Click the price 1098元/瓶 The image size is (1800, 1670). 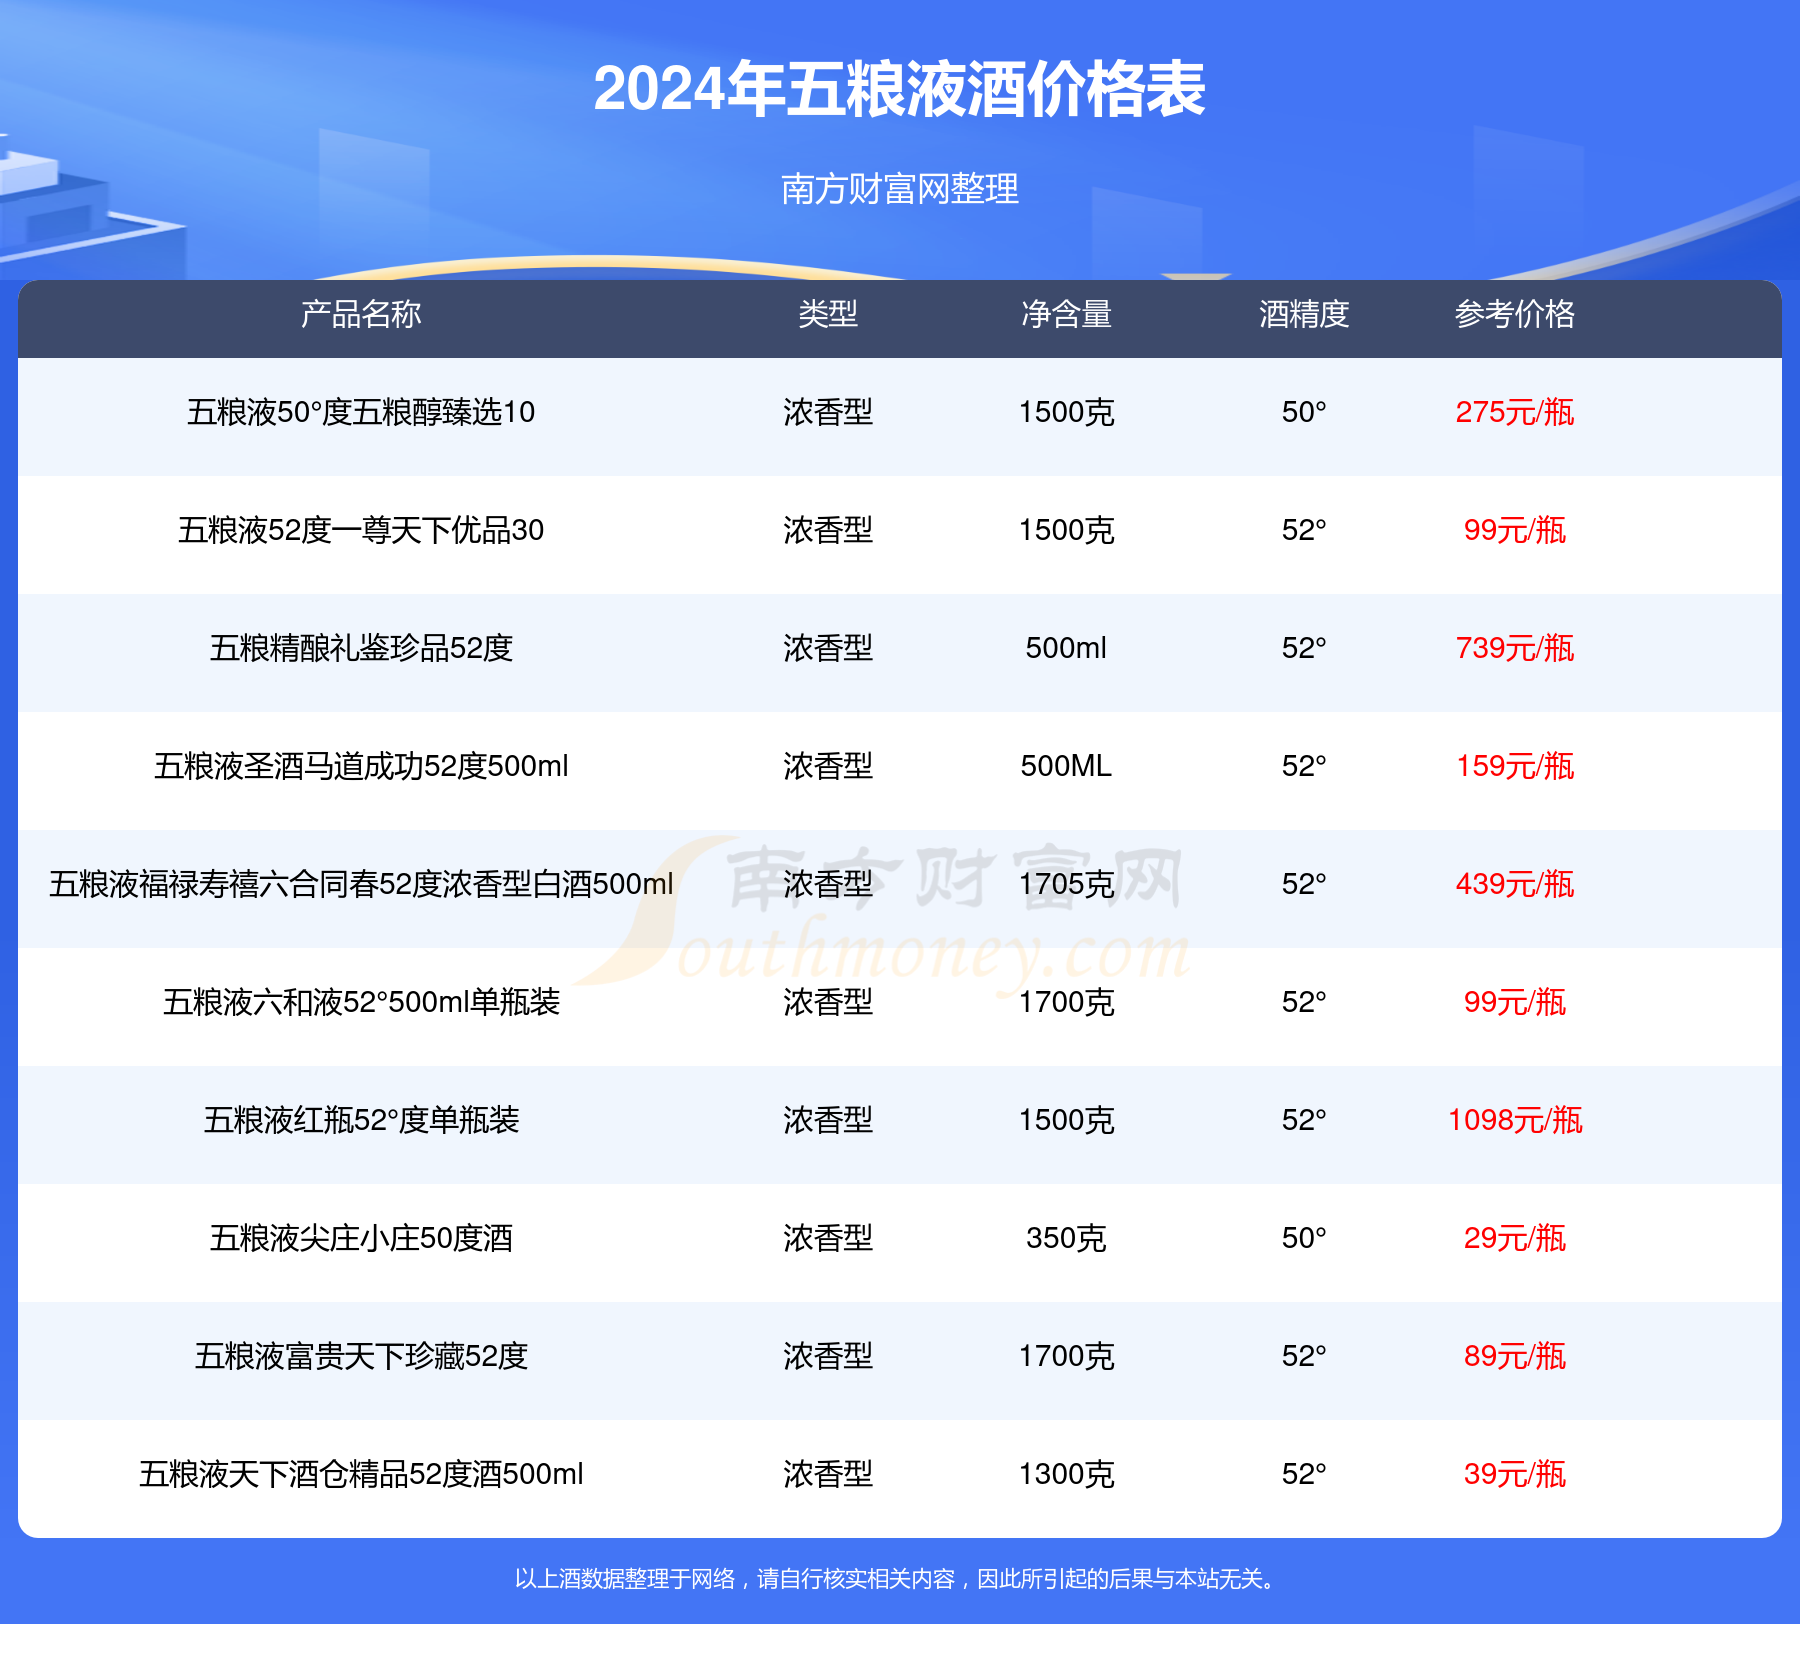(x=1515, y=1120)
